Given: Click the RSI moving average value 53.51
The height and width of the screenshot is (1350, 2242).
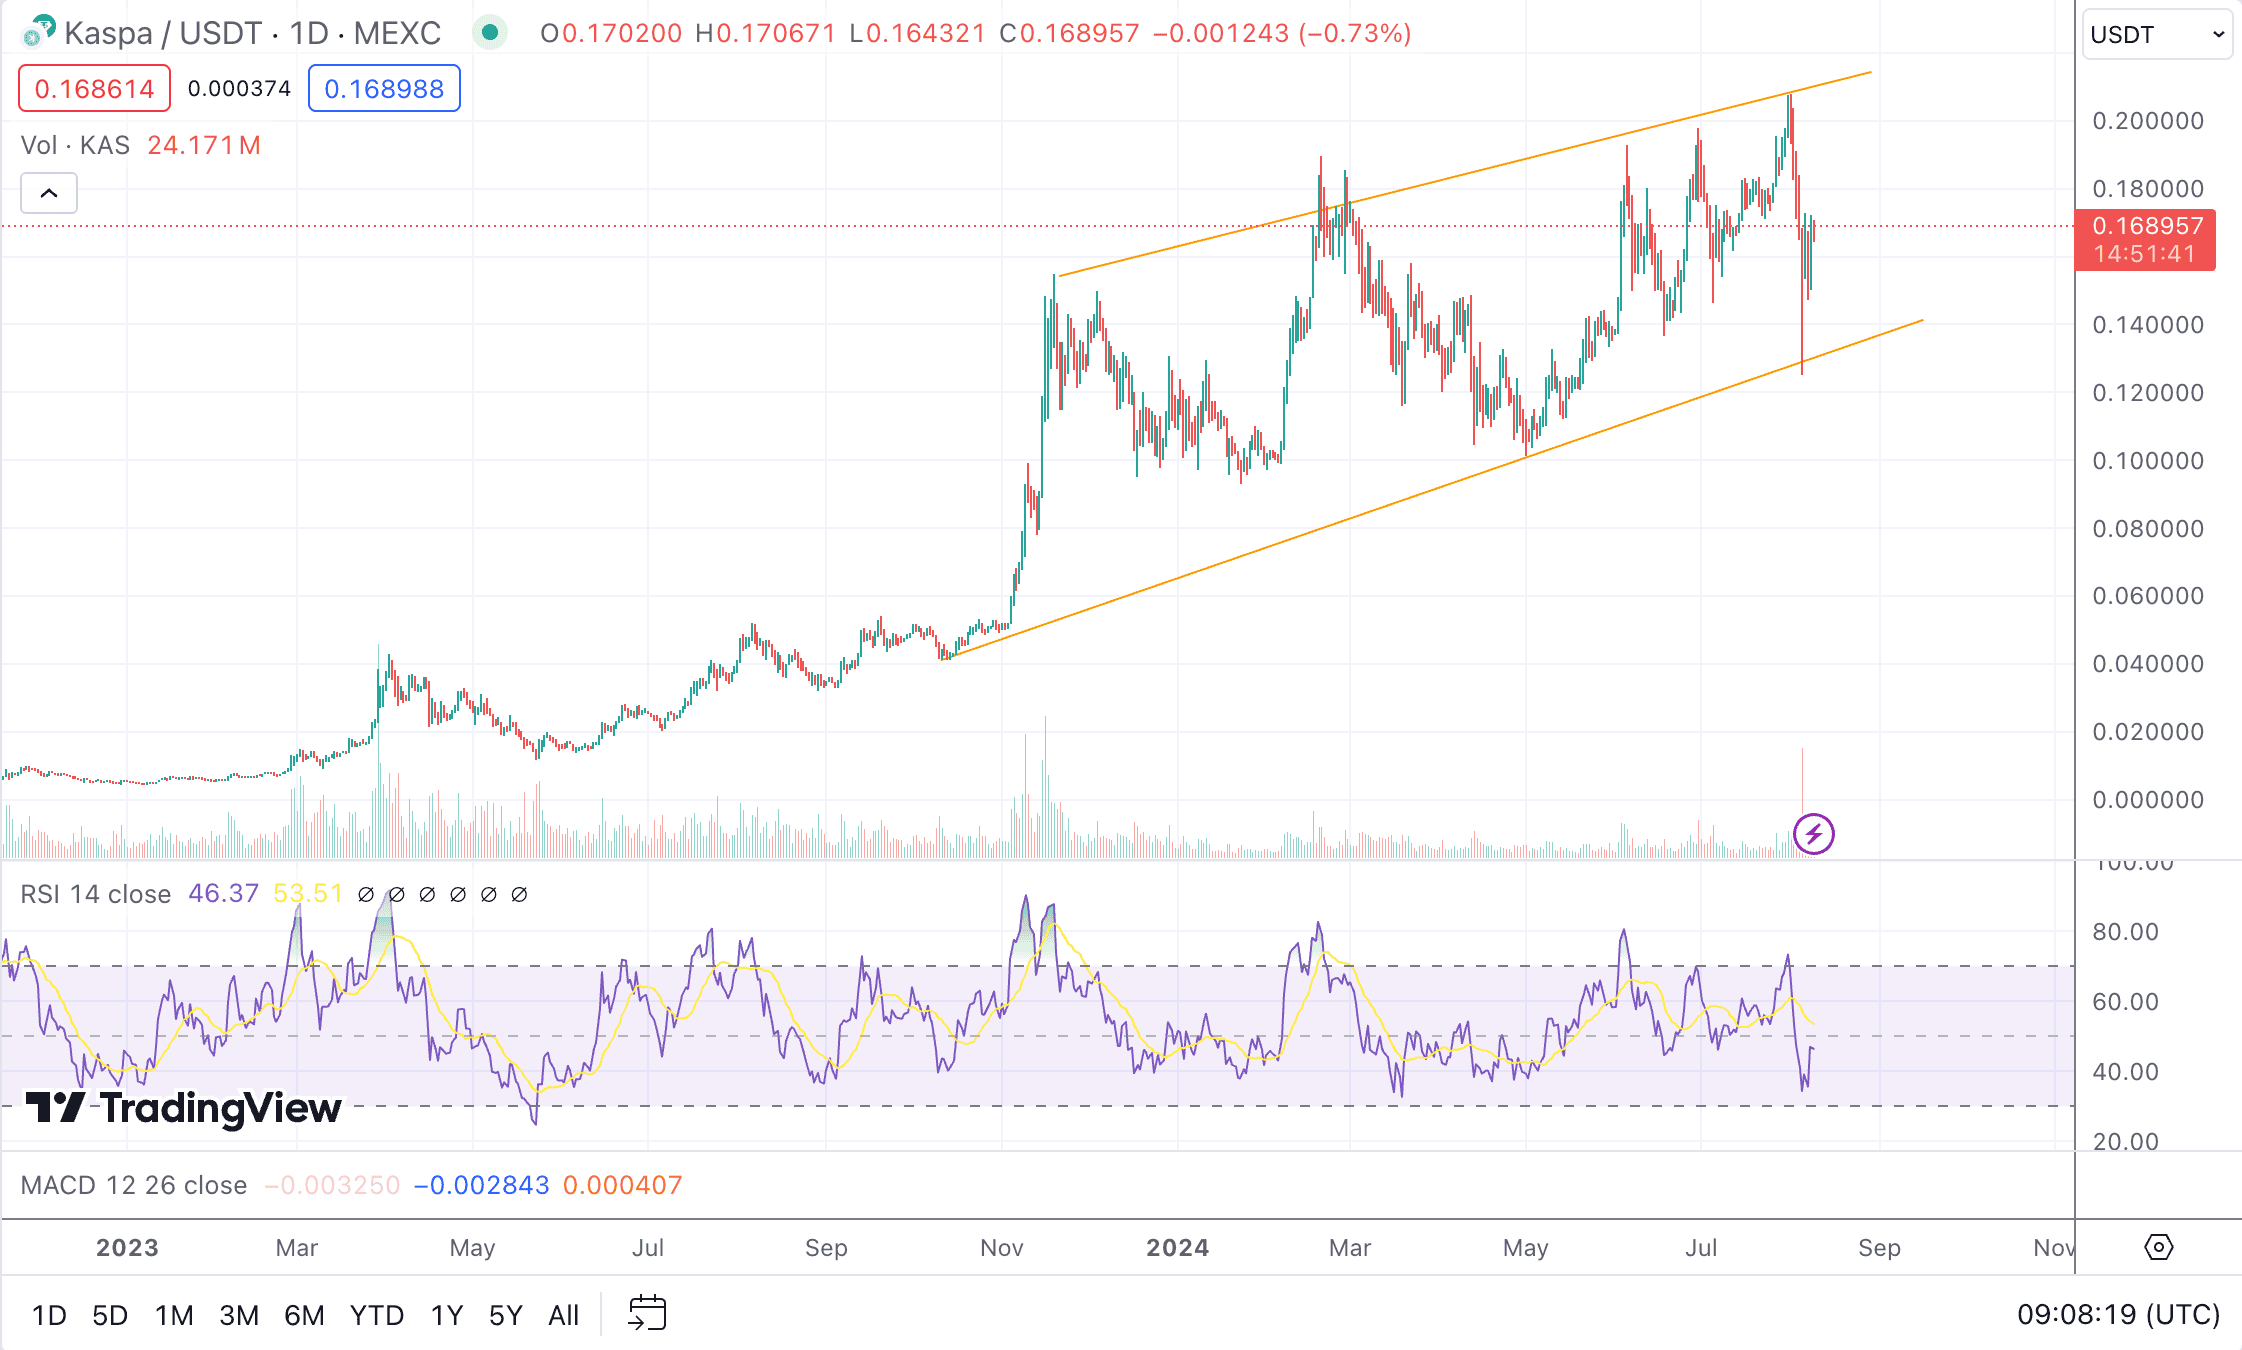Looking at the screenshot, I should point(308,893).
